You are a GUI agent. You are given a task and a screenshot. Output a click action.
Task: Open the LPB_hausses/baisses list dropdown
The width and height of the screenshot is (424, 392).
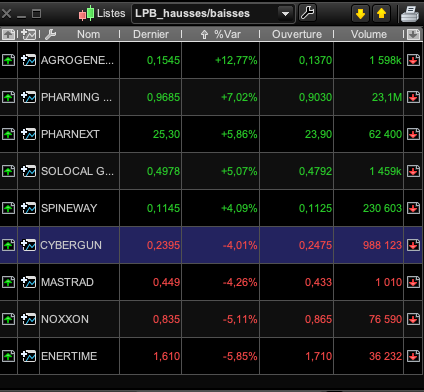coord(213,14)
